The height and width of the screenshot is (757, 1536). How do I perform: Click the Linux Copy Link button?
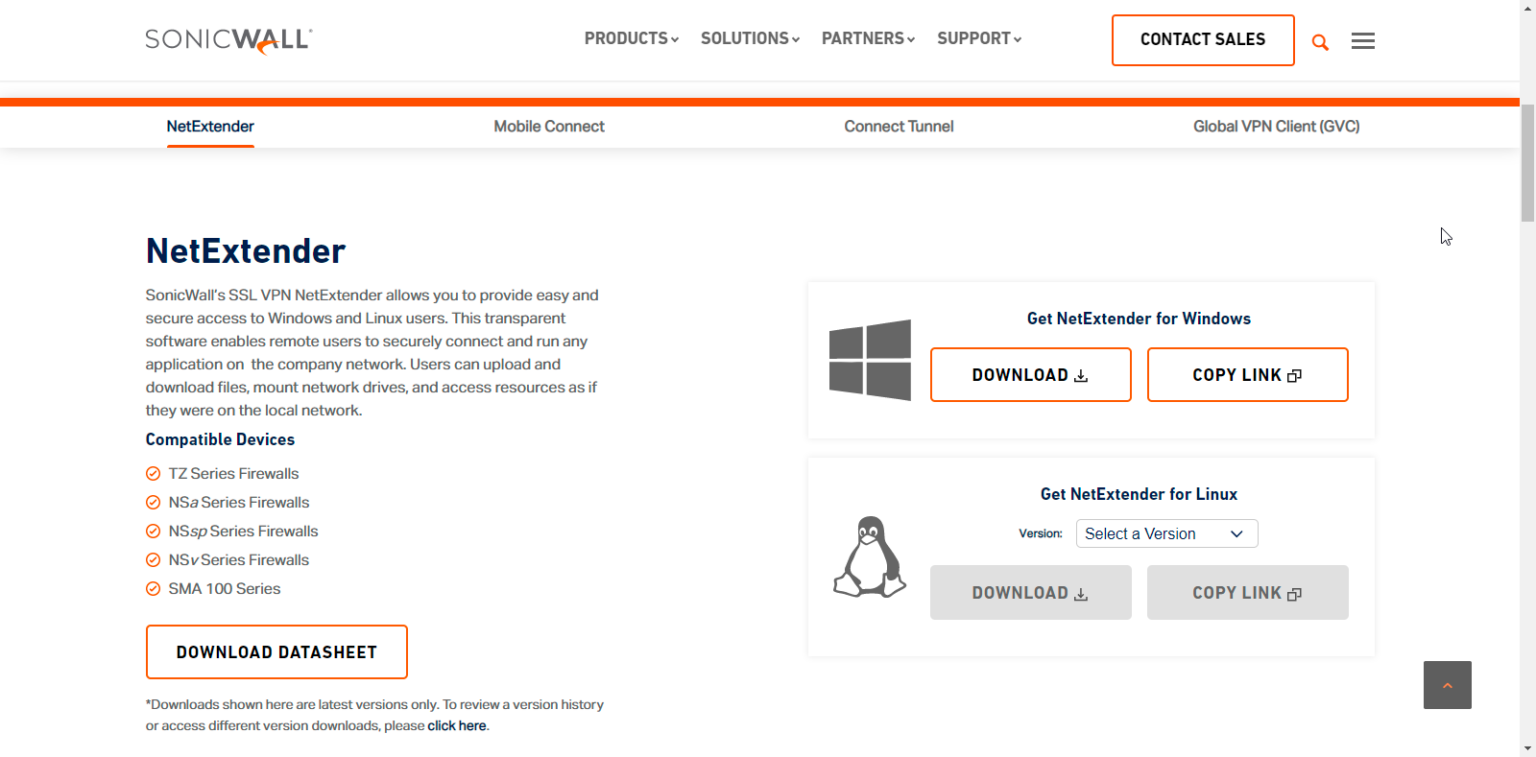click(x=1247, y=592)
